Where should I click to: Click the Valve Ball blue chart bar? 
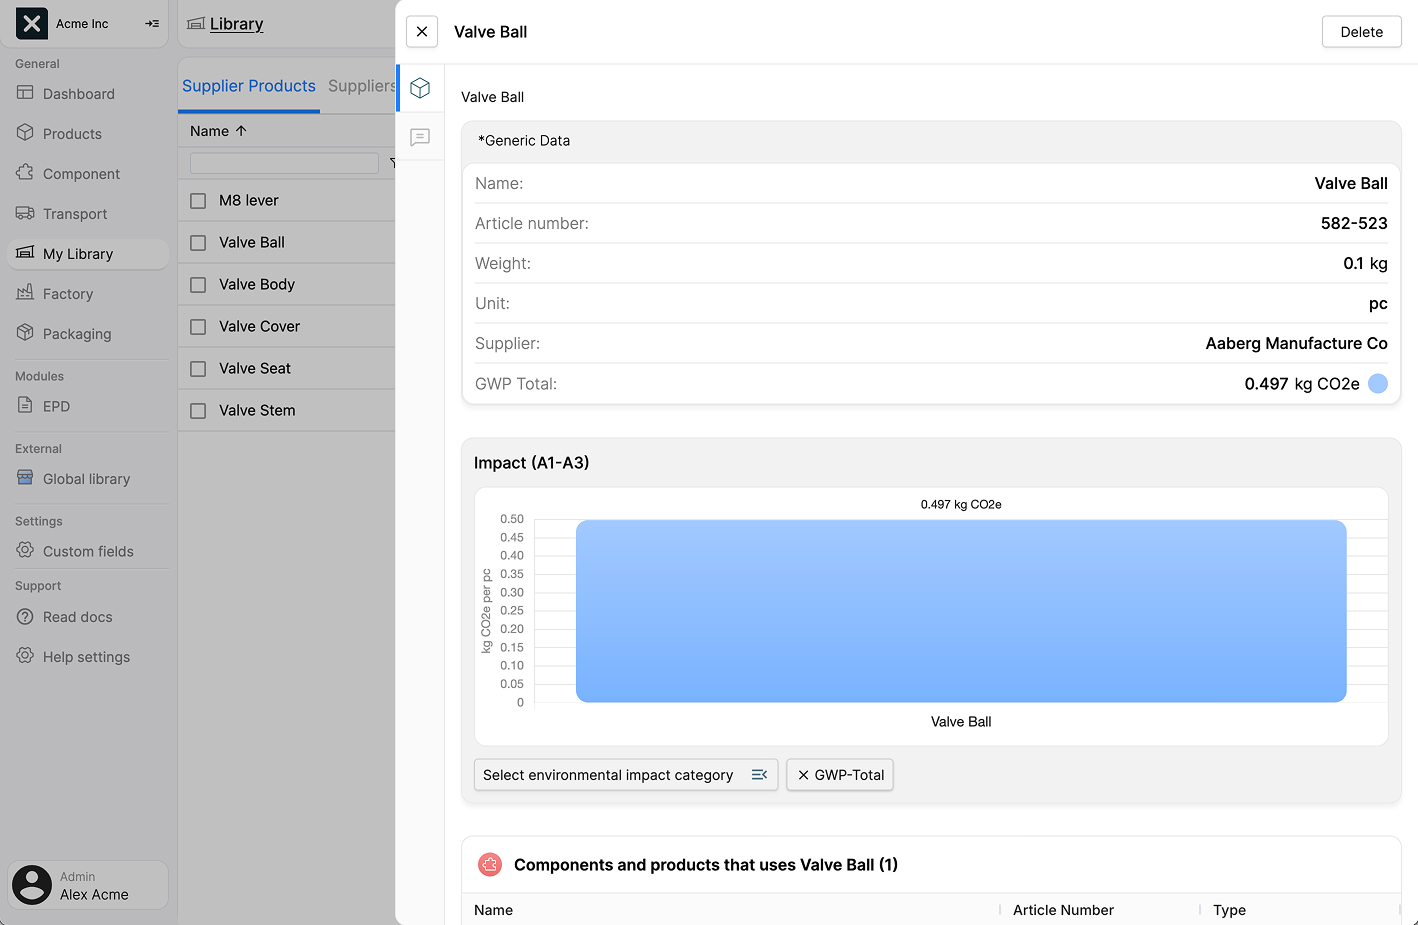point(961,611)
